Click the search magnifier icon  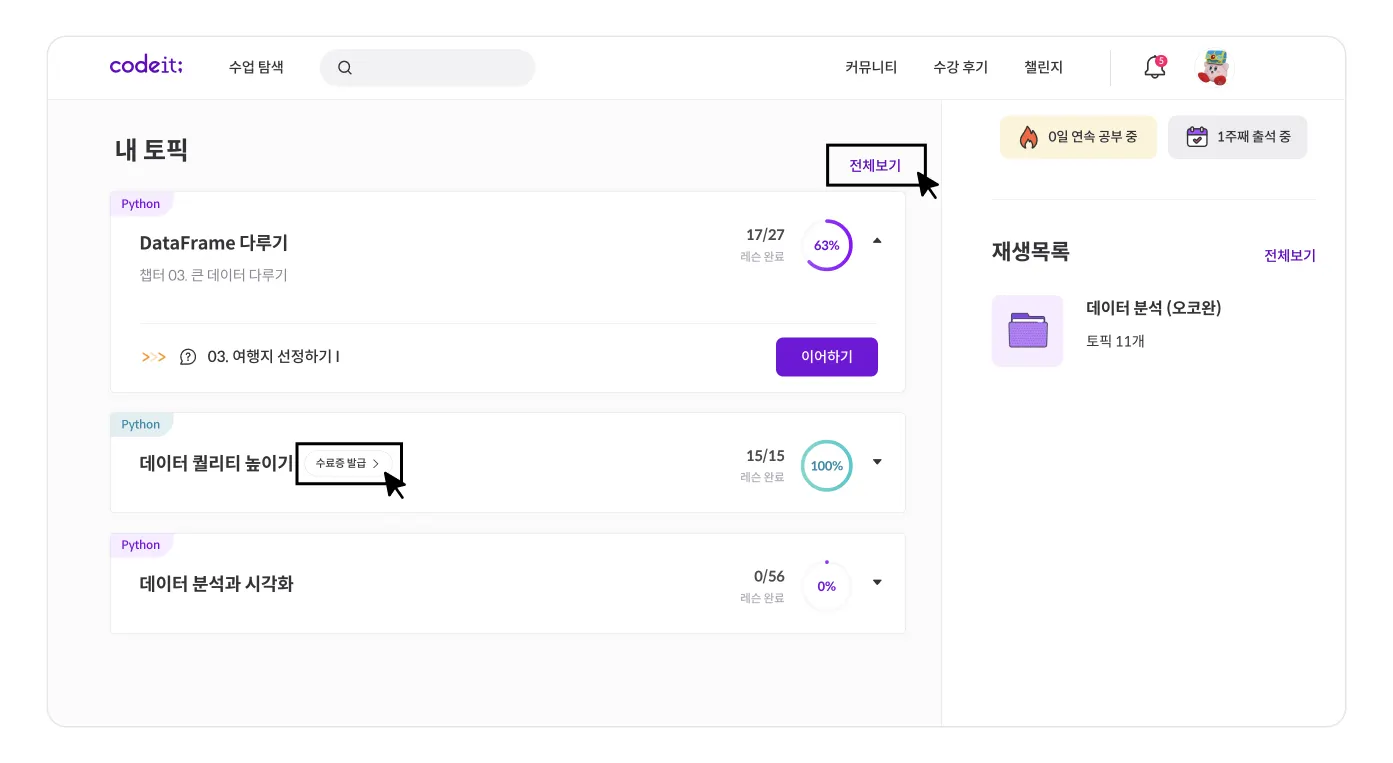coord(345,68)
